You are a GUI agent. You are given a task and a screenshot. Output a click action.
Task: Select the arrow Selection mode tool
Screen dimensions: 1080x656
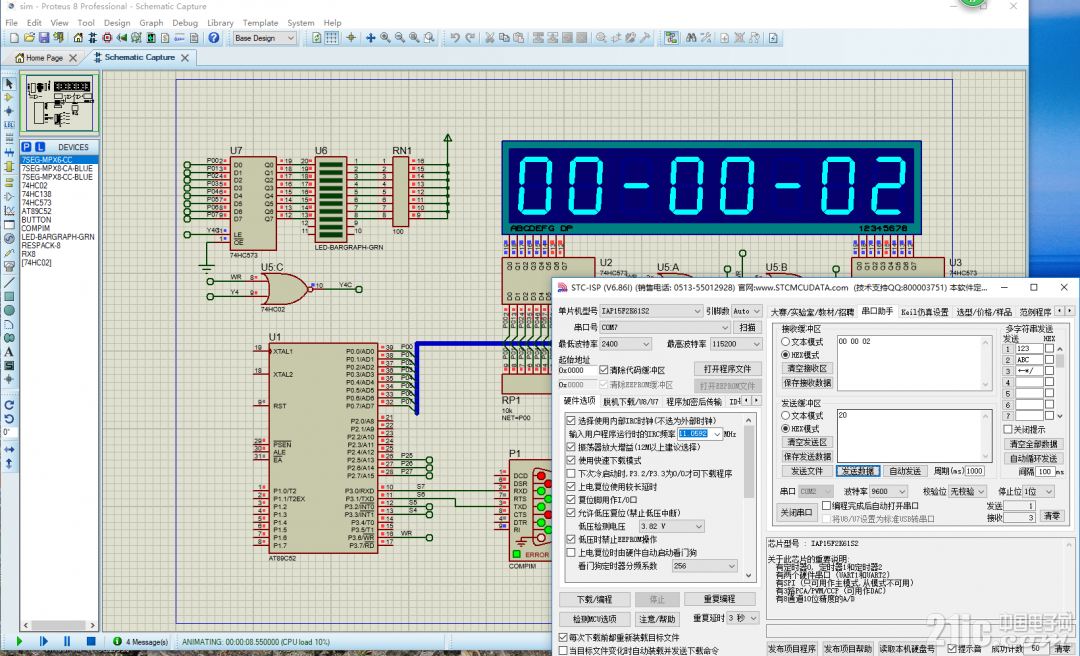pyautogui.click(x=9, y=83)
